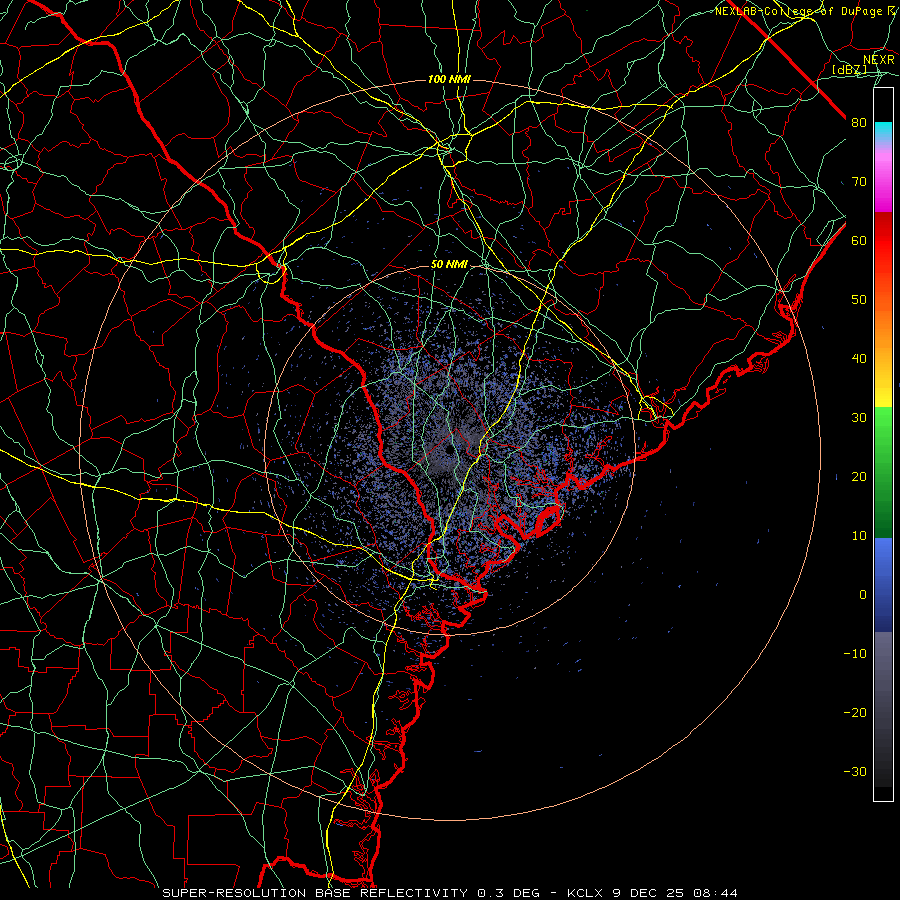Click the 70 value on the dBZ scale
Screen dimensions: 900x900
pyautogui.click(x=859, y=181)
